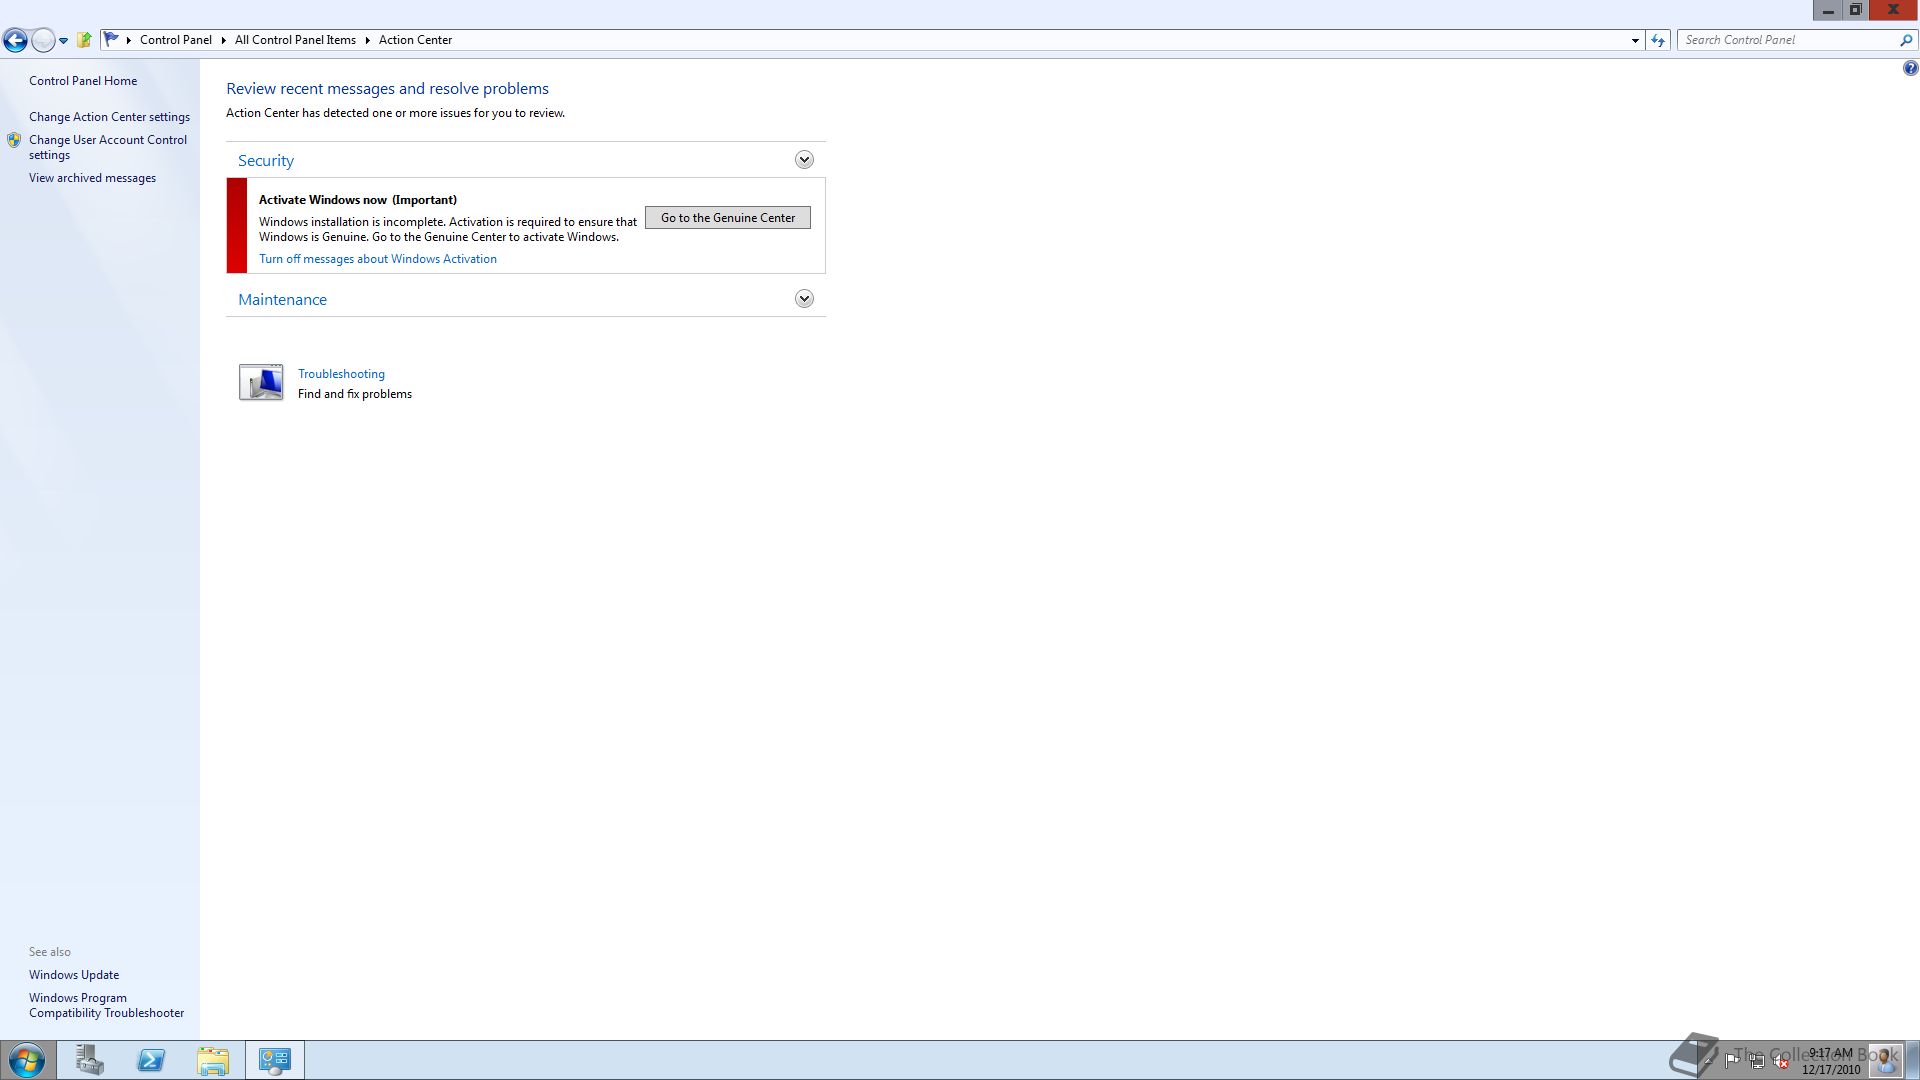Click the Activate Windows now (Important) title
Image resolution: width=1920 pixels, height=1080 pixels.
pyautogui.click(x=358, y=200)
